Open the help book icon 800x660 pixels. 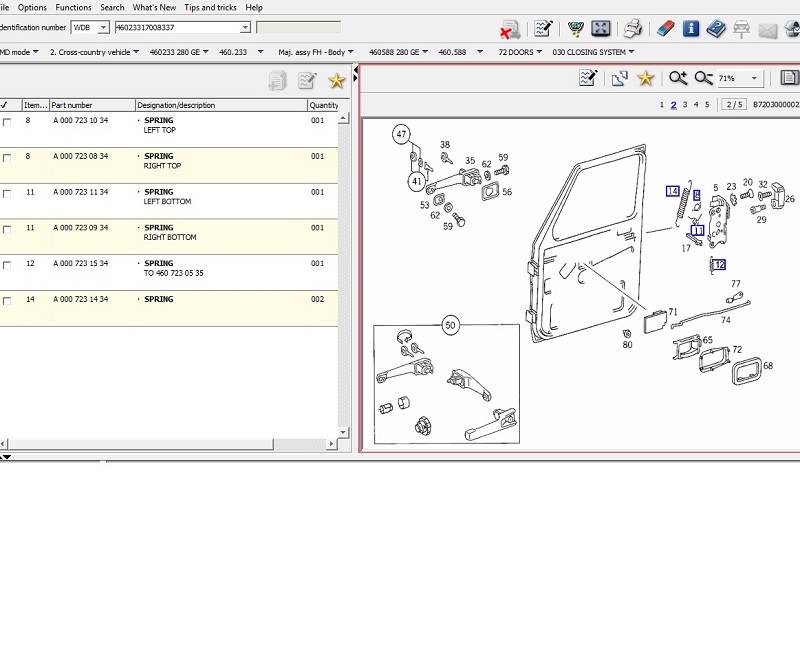coord(716,29)
